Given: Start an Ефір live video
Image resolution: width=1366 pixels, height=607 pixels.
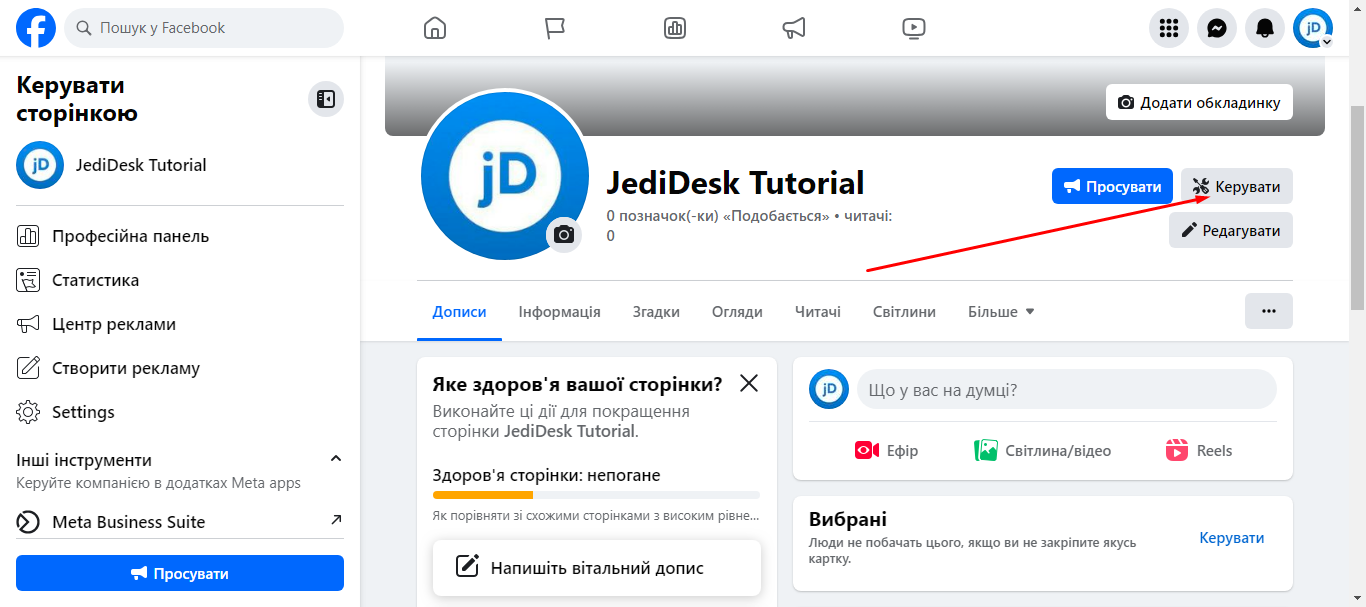Looking at the screenshot, I should [886, 450].
